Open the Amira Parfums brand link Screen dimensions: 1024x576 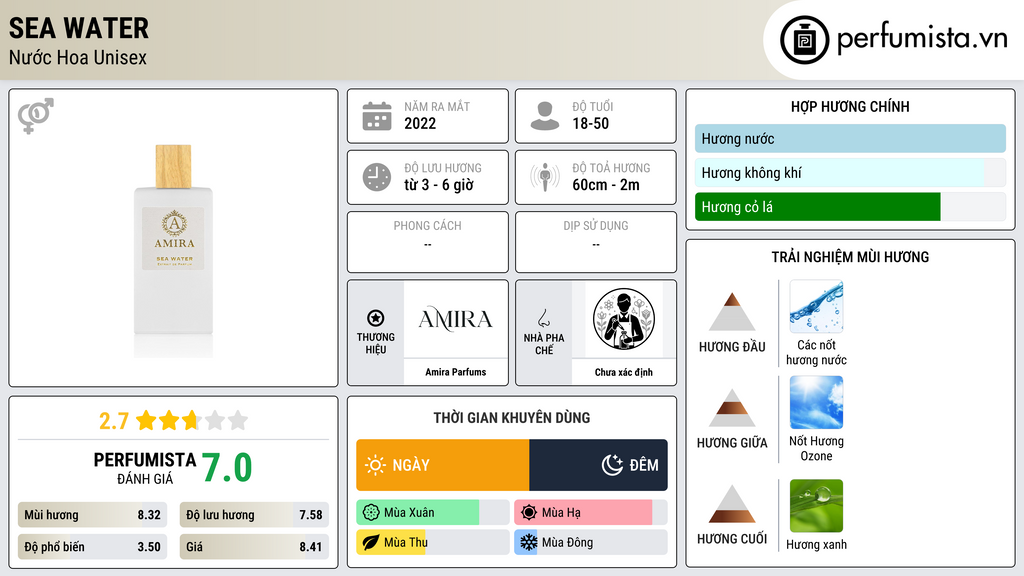pyautogui.click(x=456, y=372)
